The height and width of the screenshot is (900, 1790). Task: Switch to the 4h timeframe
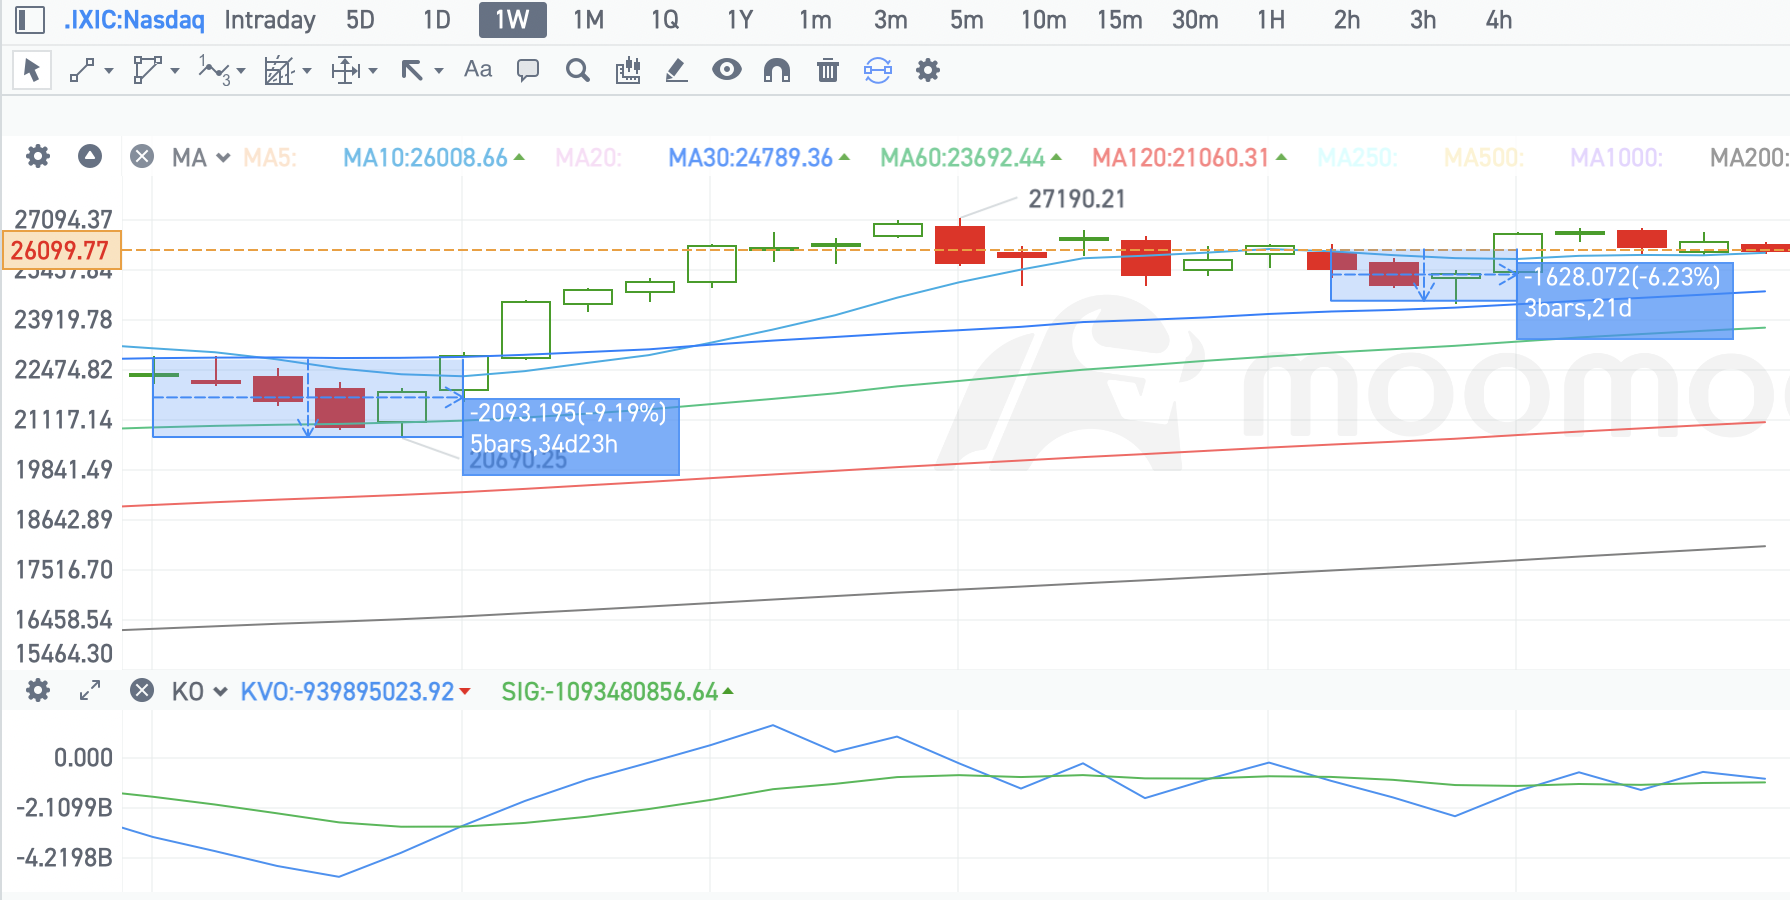[1499, 20]
